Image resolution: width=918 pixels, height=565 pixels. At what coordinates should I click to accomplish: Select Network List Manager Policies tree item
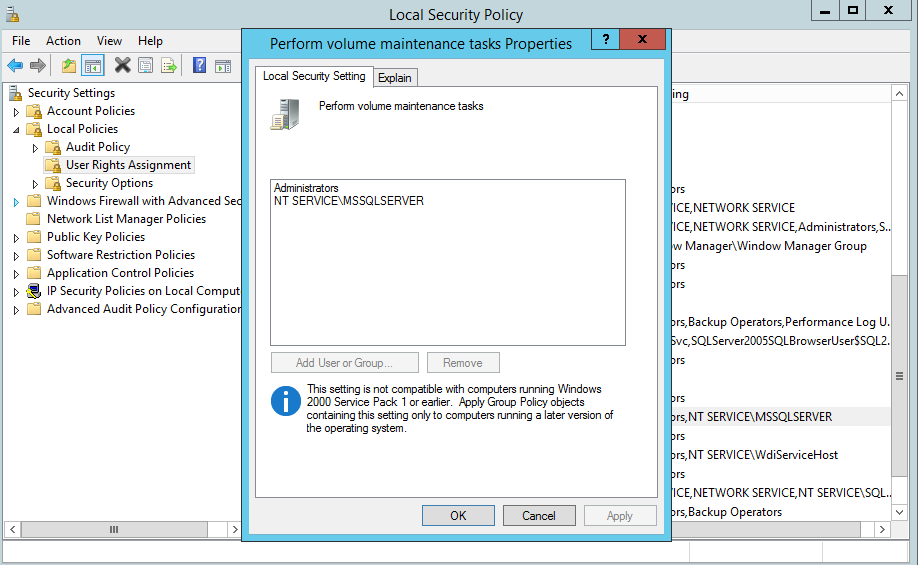click(x=126, y=219)
